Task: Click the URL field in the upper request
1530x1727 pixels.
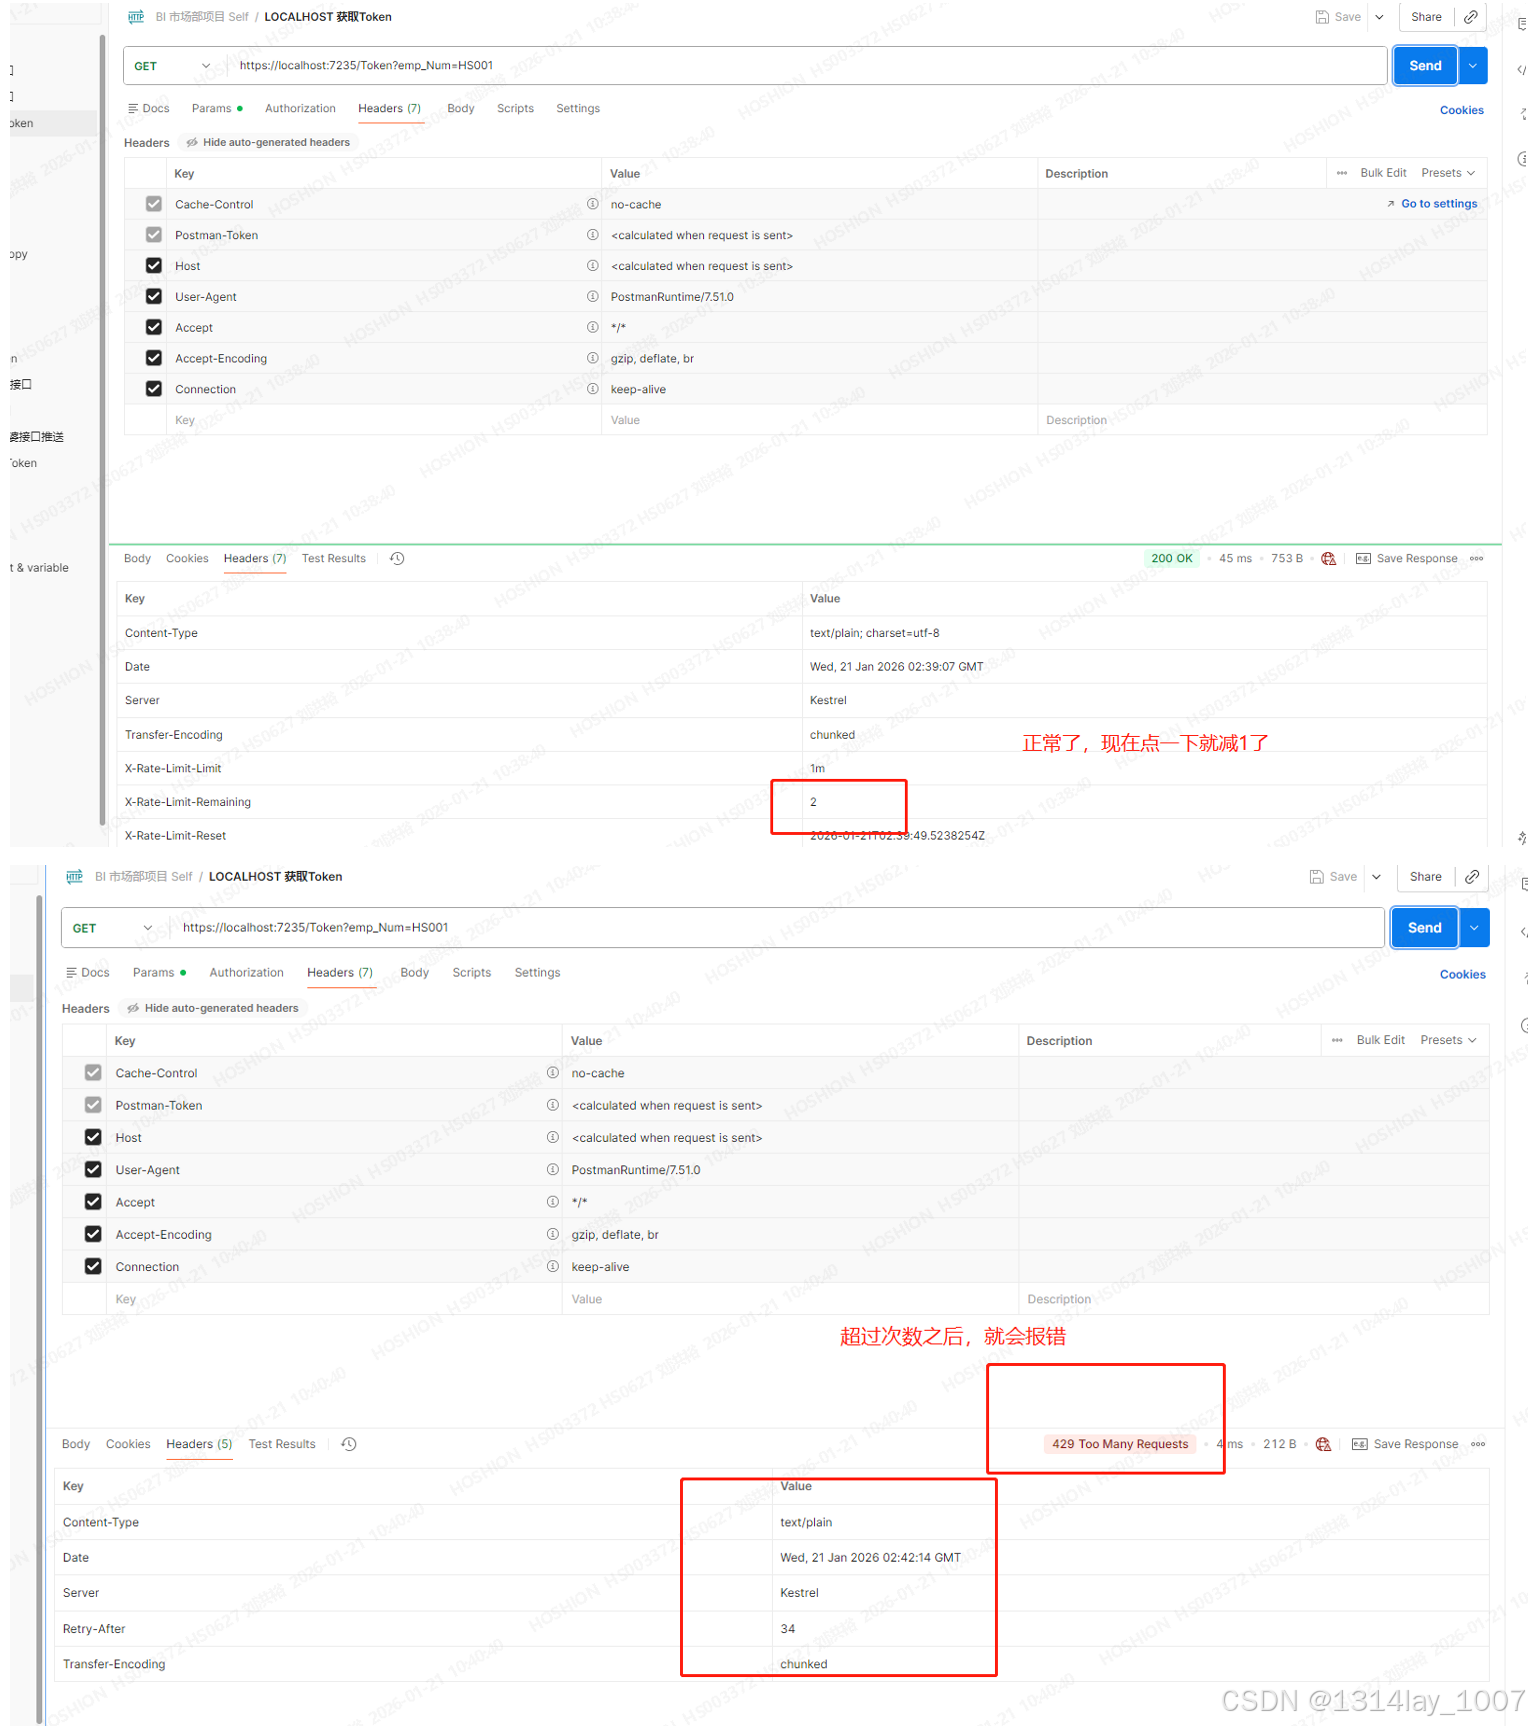Action: point(810,66)
